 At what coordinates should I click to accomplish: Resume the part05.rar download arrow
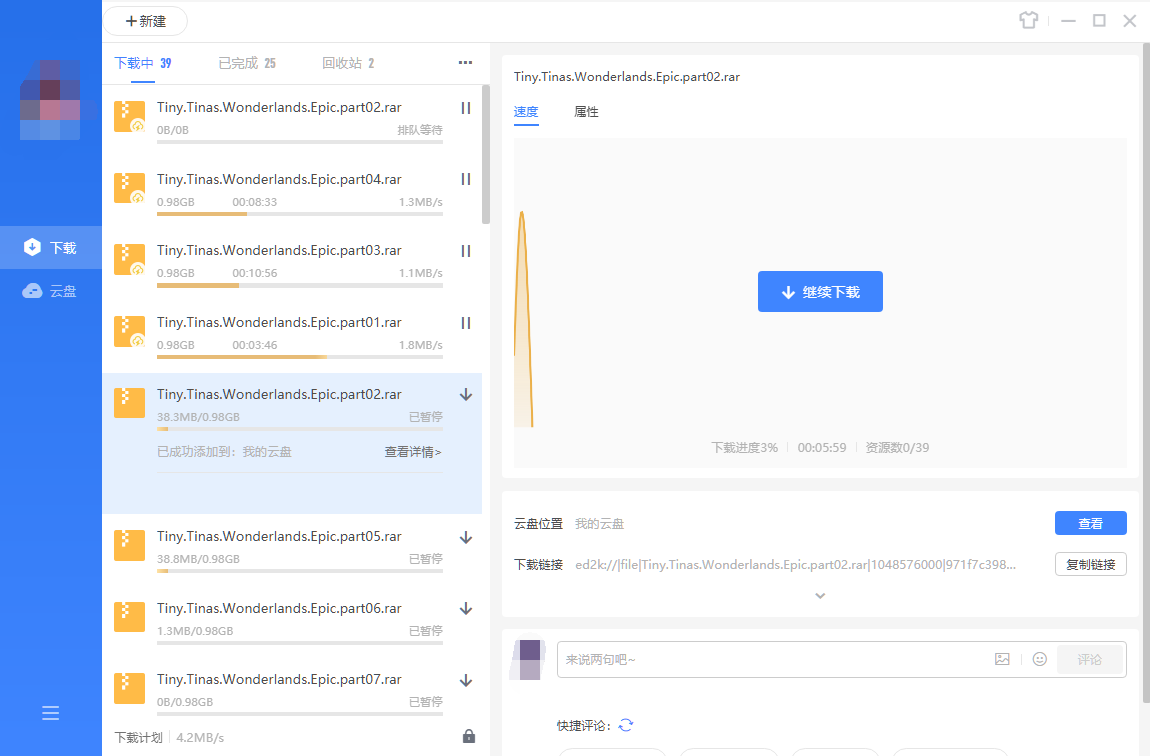click(x=465, y=538)
